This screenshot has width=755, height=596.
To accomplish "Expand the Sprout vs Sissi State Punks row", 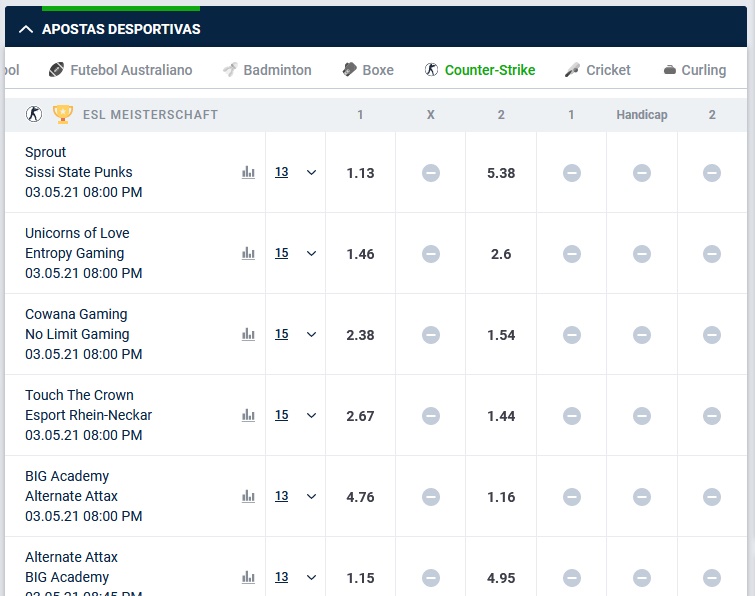I will pyautogui.click(x=312, y=172).
